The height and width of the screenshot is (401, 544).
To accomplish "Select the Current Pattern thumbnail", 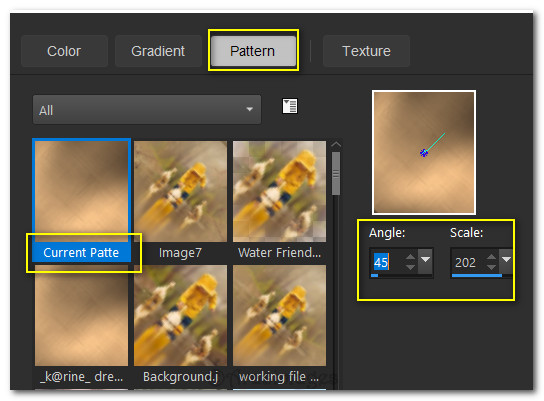I will pyautogui.click(x=82, y=200).
